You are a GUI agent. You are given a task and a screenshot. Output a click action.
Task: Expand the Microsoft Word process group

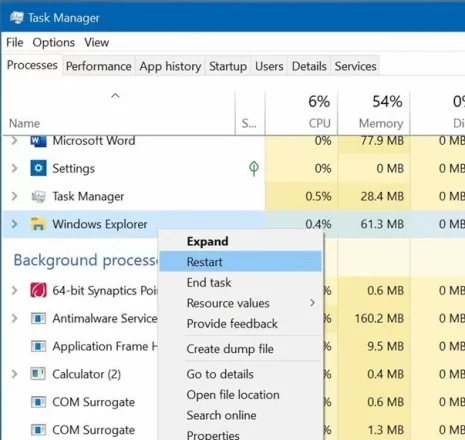(x=14, y=141)
